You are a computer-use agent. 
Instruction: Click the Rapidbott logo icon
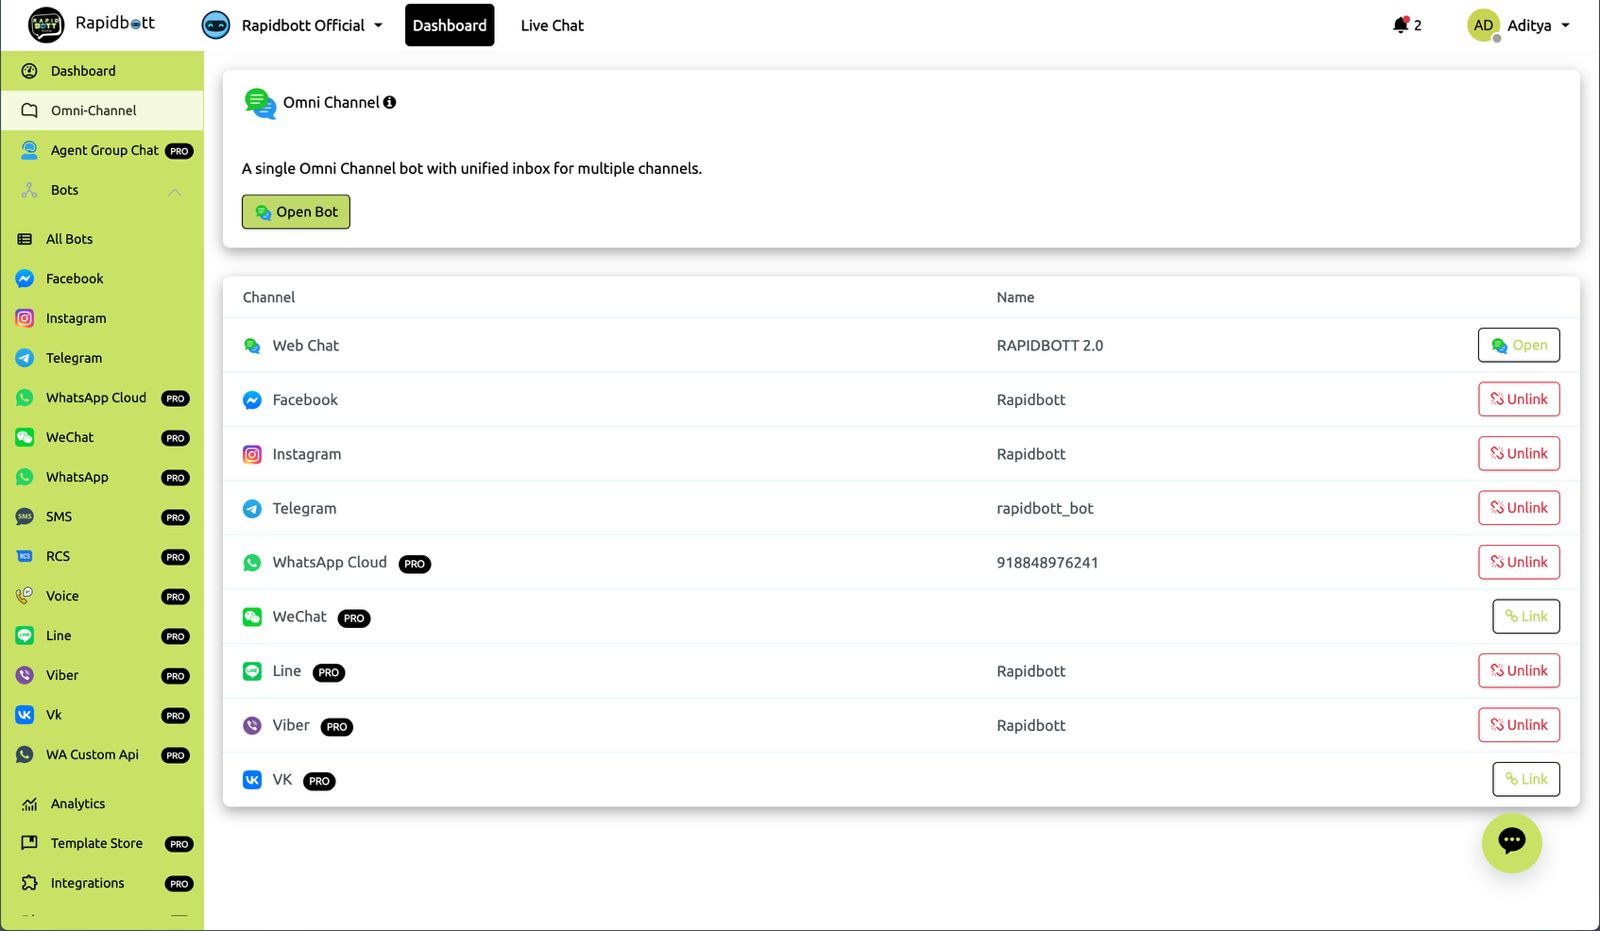46,25
